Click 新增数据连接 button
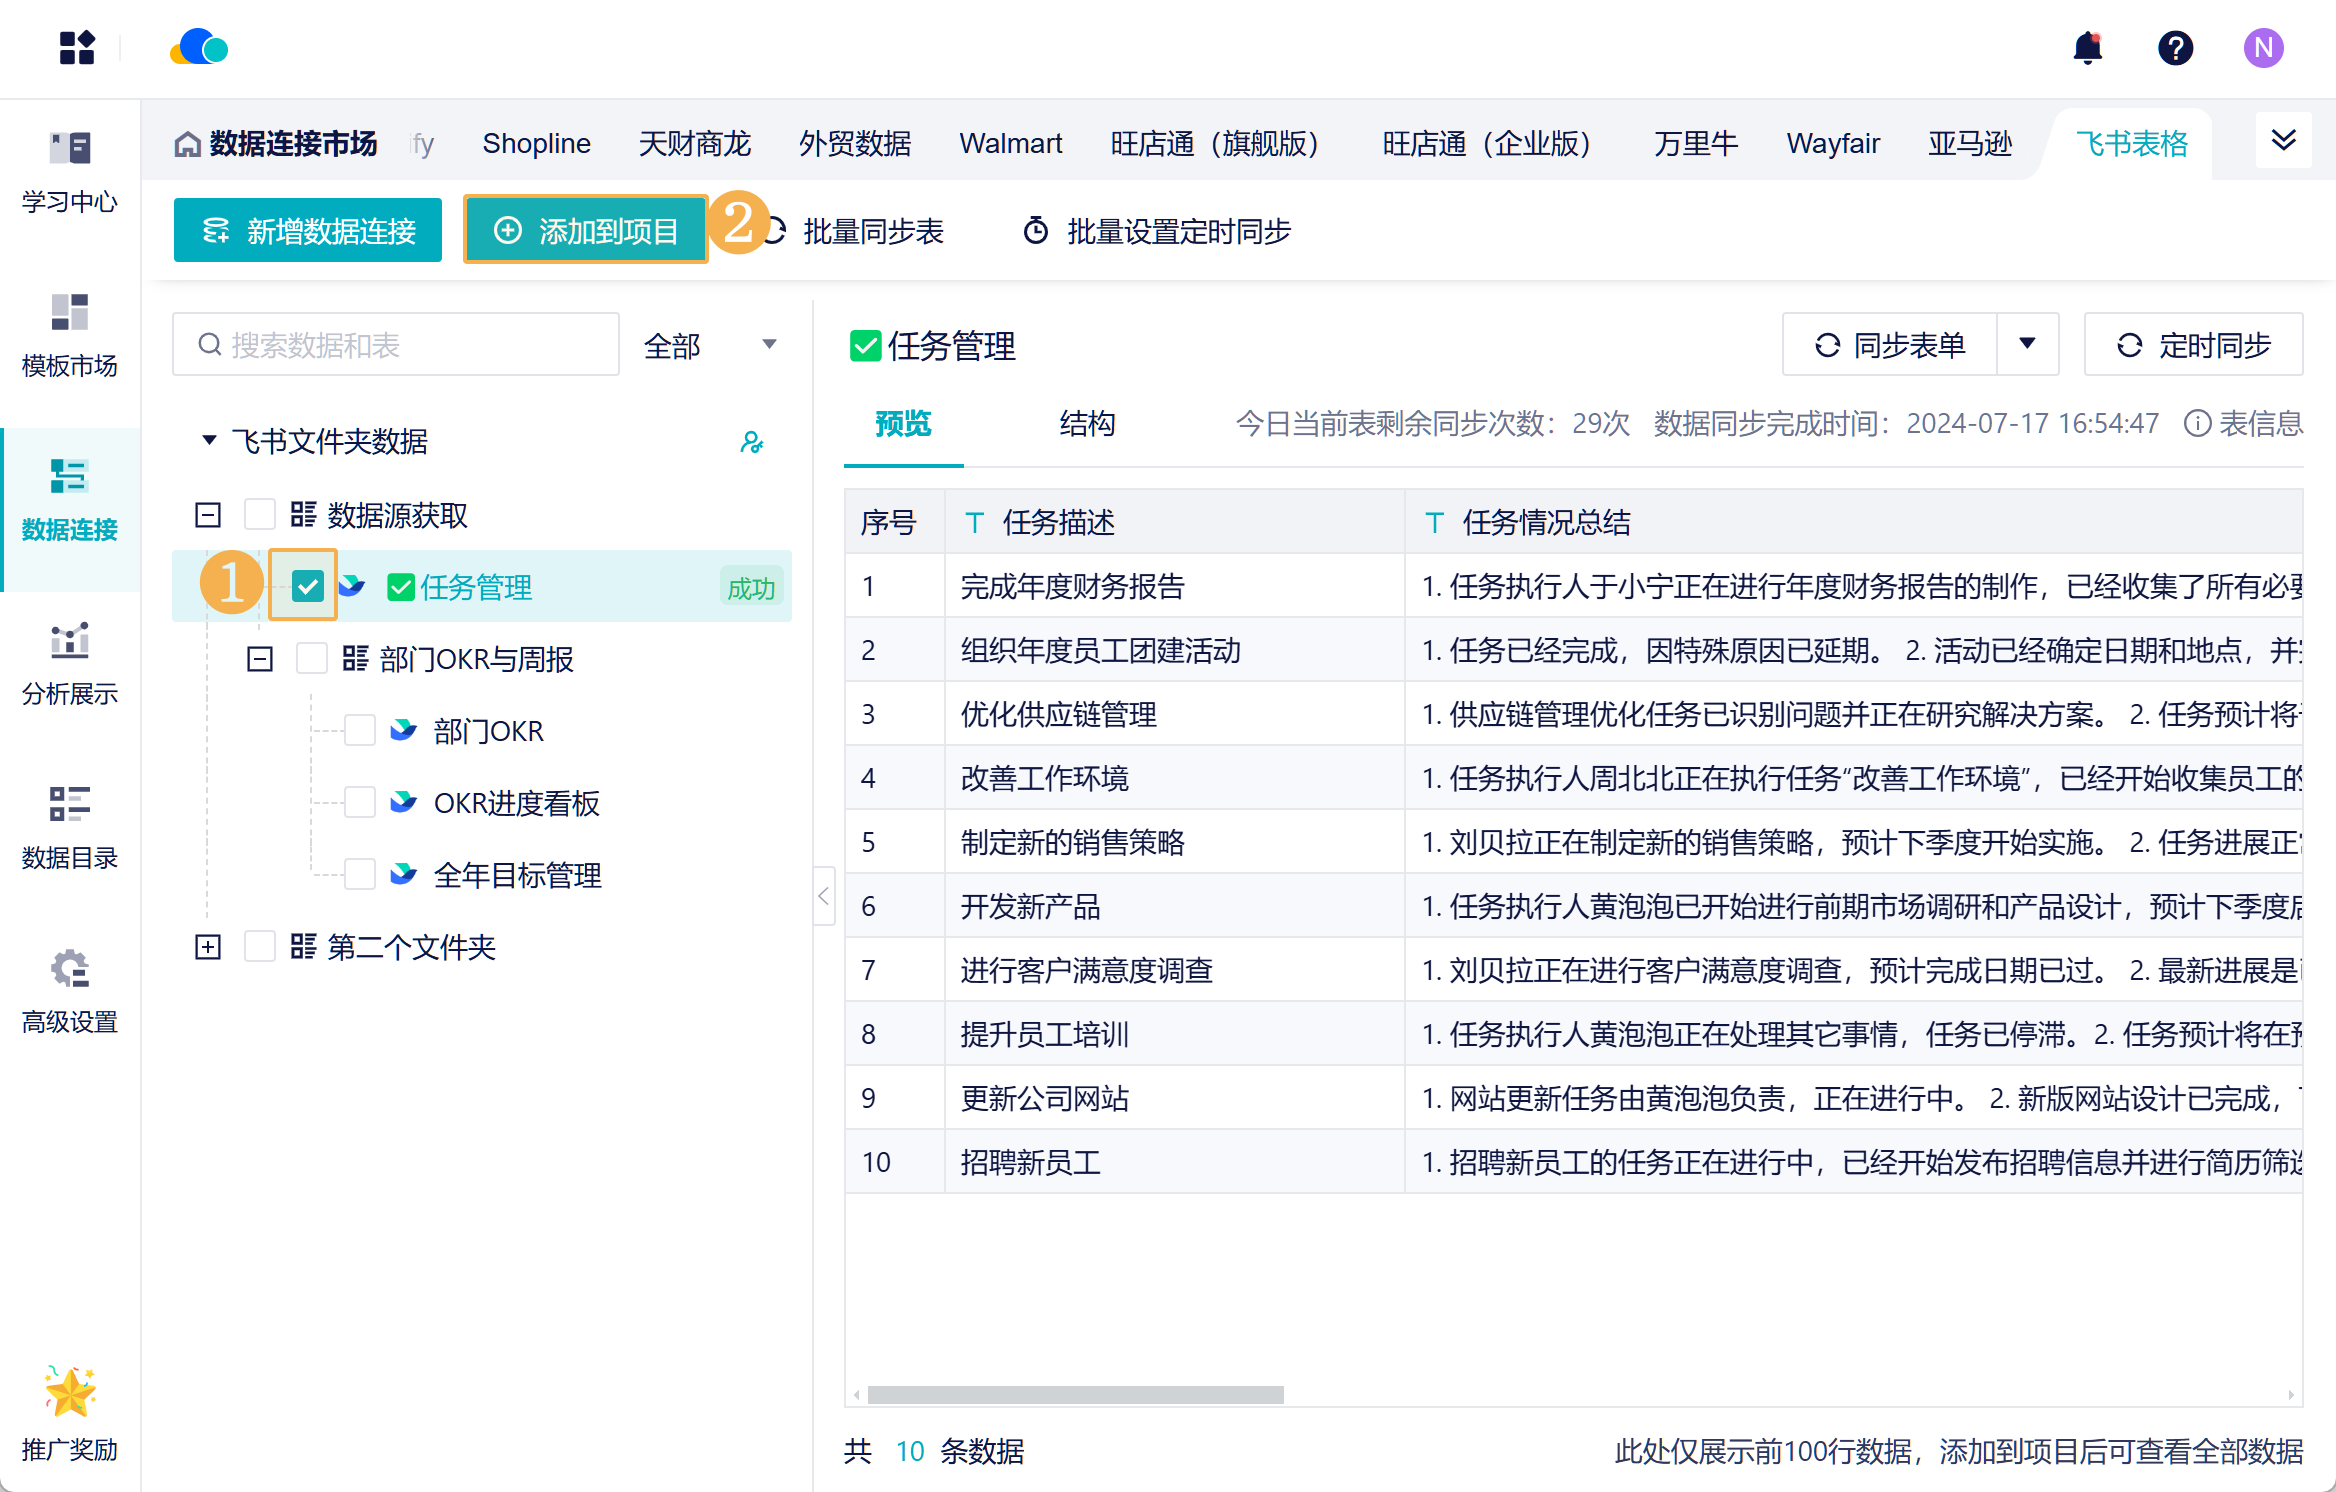The height and width of the screenshot is (1492, 2336). [307, 230]
